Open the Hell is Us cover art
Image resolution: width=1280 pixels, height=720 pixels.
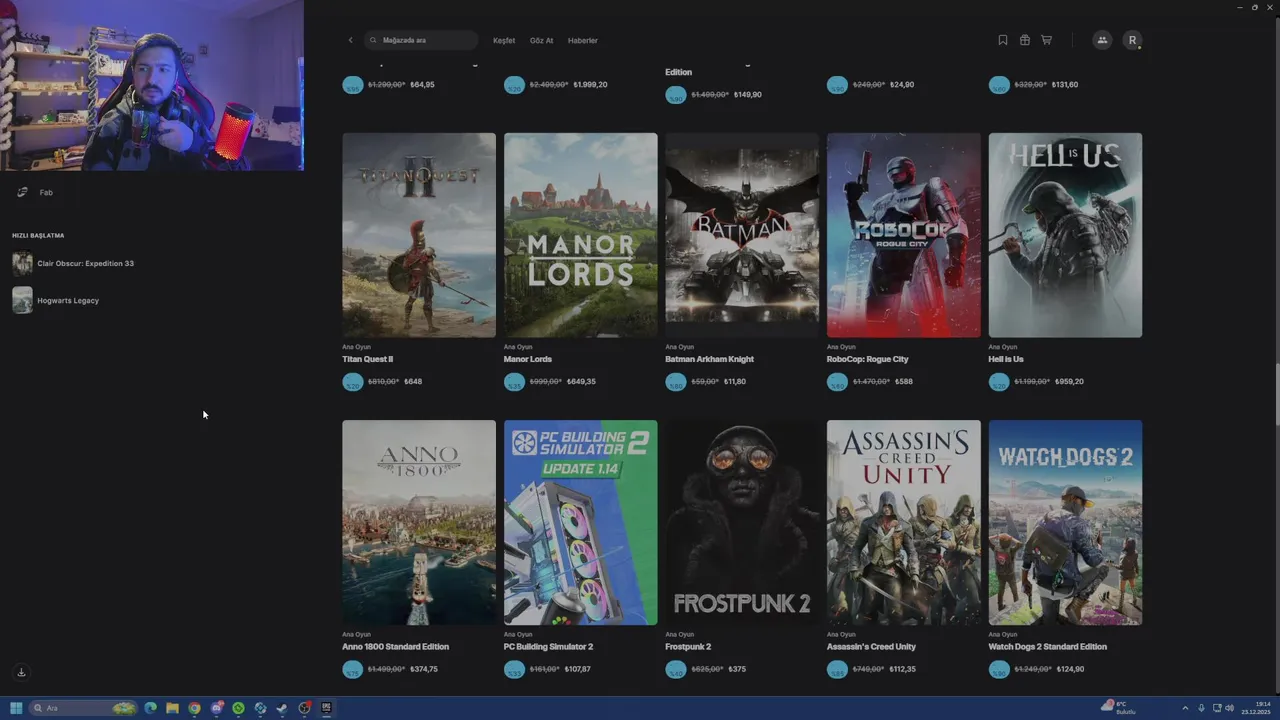[1065, 235]
